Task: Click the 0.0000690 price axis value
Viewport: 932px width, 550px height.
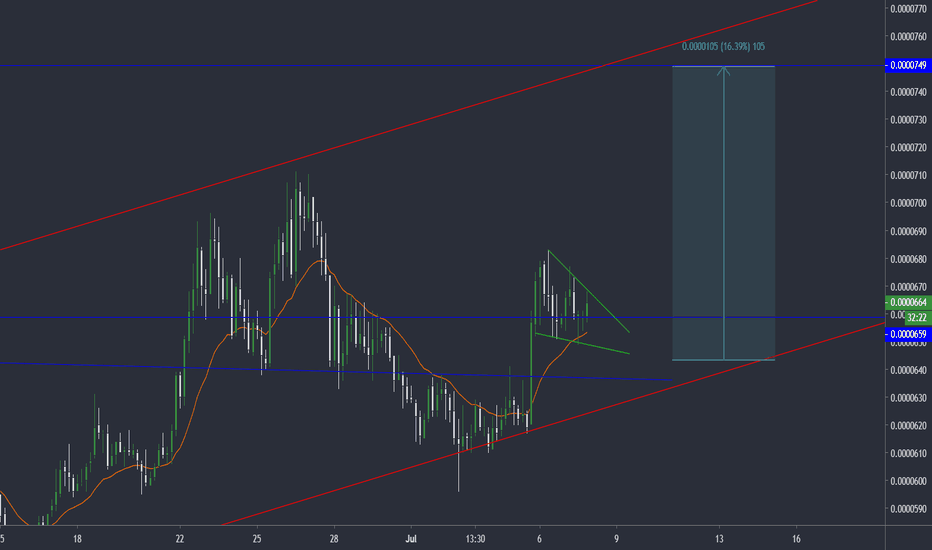Action: pos(908,231)
